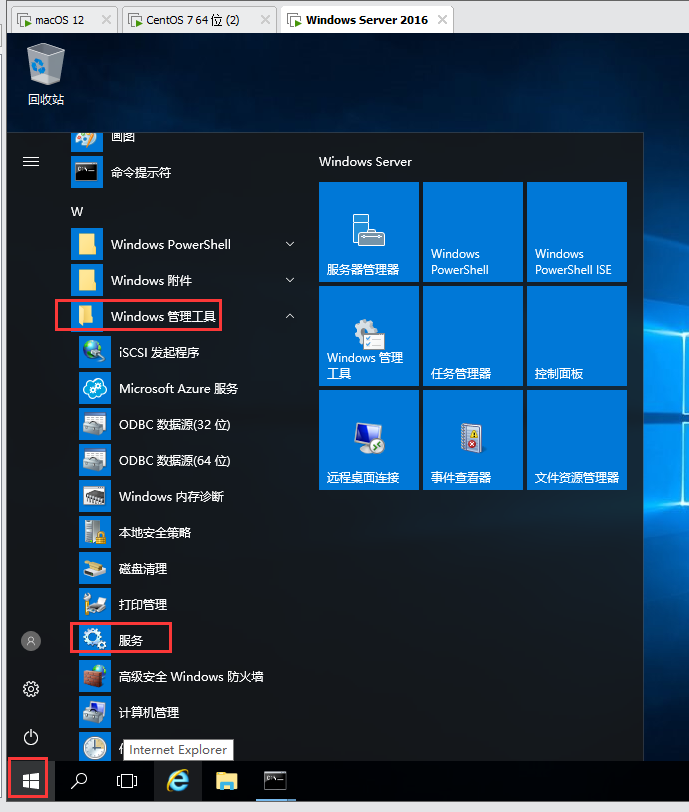
Task: Click the 任务管理器 tile
Action: (x=472, y=336)
